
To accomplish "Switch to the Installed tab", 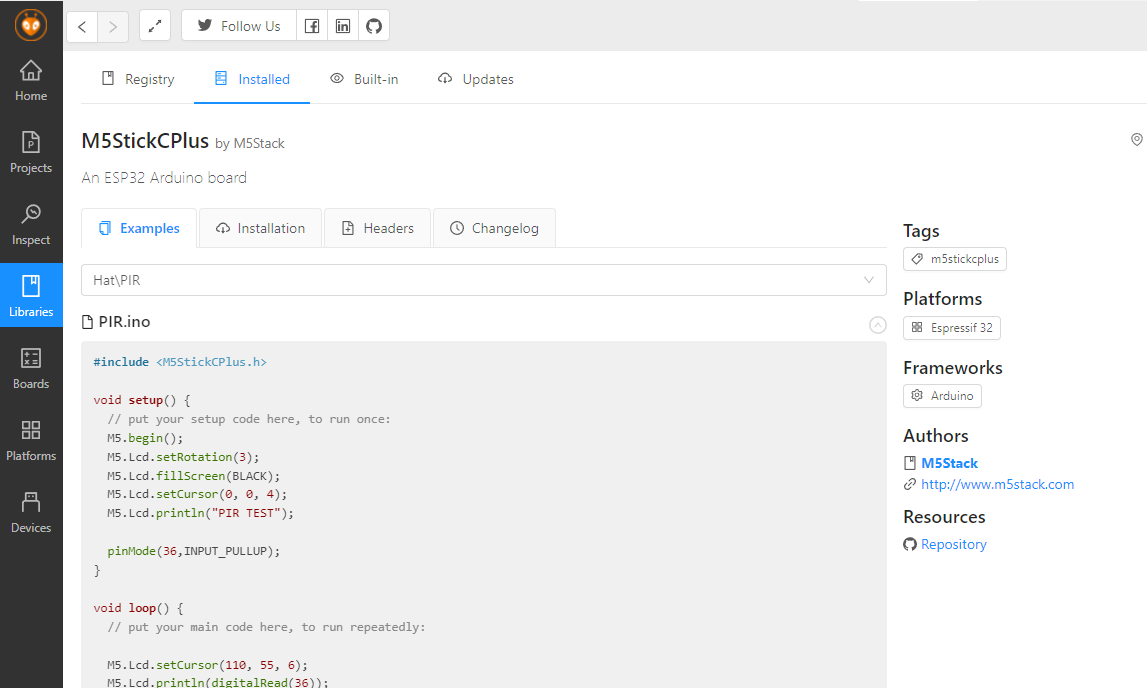I will [252, 79].
